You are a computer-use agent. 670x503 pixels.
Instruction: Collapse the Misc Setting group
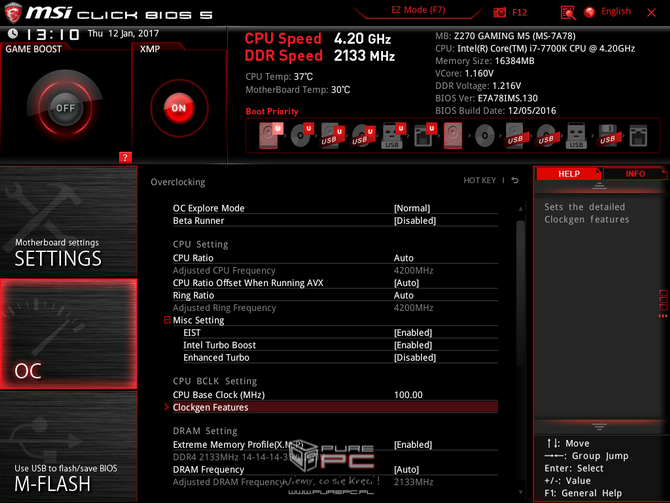click(167, 320)
